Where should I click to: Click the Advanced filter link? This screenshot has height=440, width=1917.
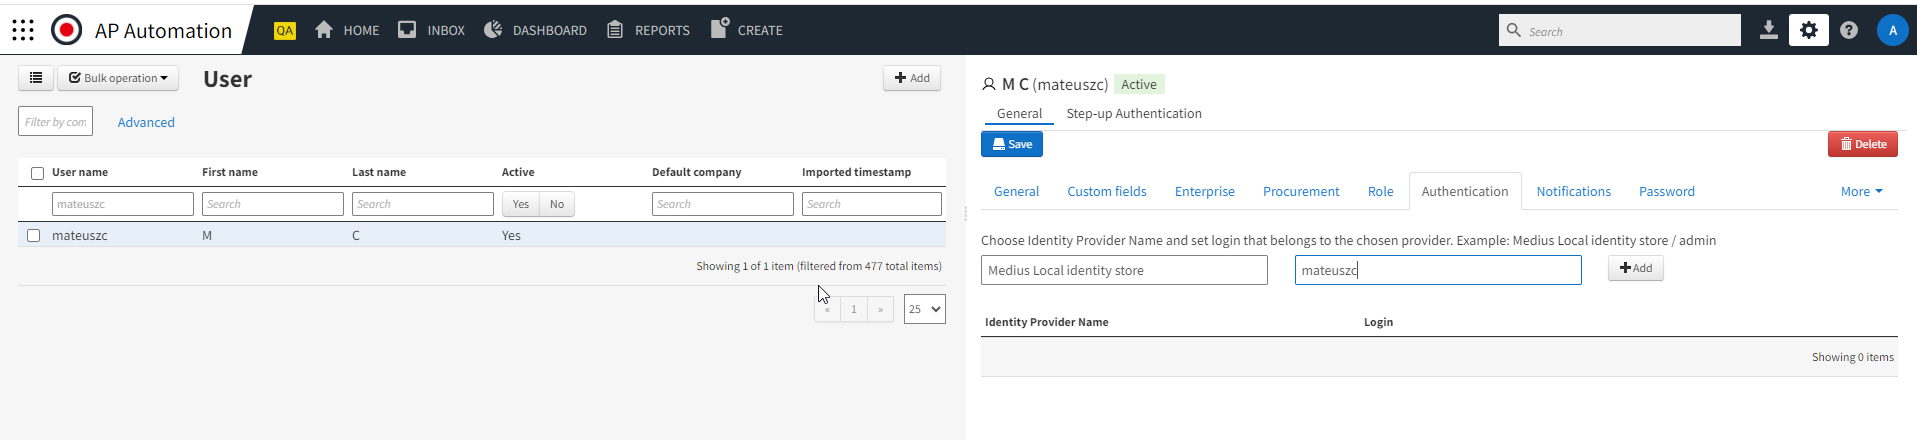coord(146,123)
